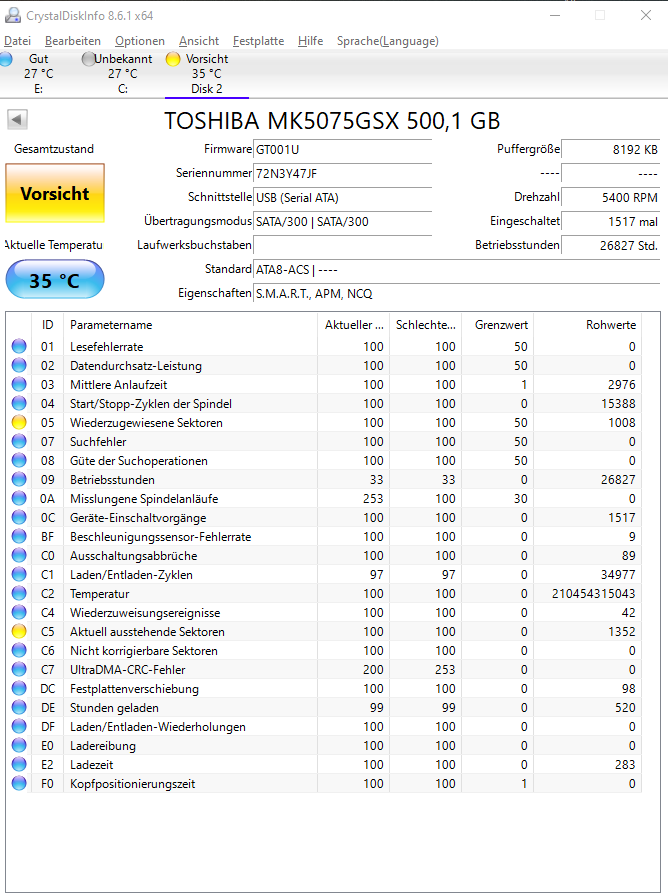Screen dimensions: 668x893
Task: Click the Betriebsstunden value 26827 Std.
Action: tap(610, 245)
